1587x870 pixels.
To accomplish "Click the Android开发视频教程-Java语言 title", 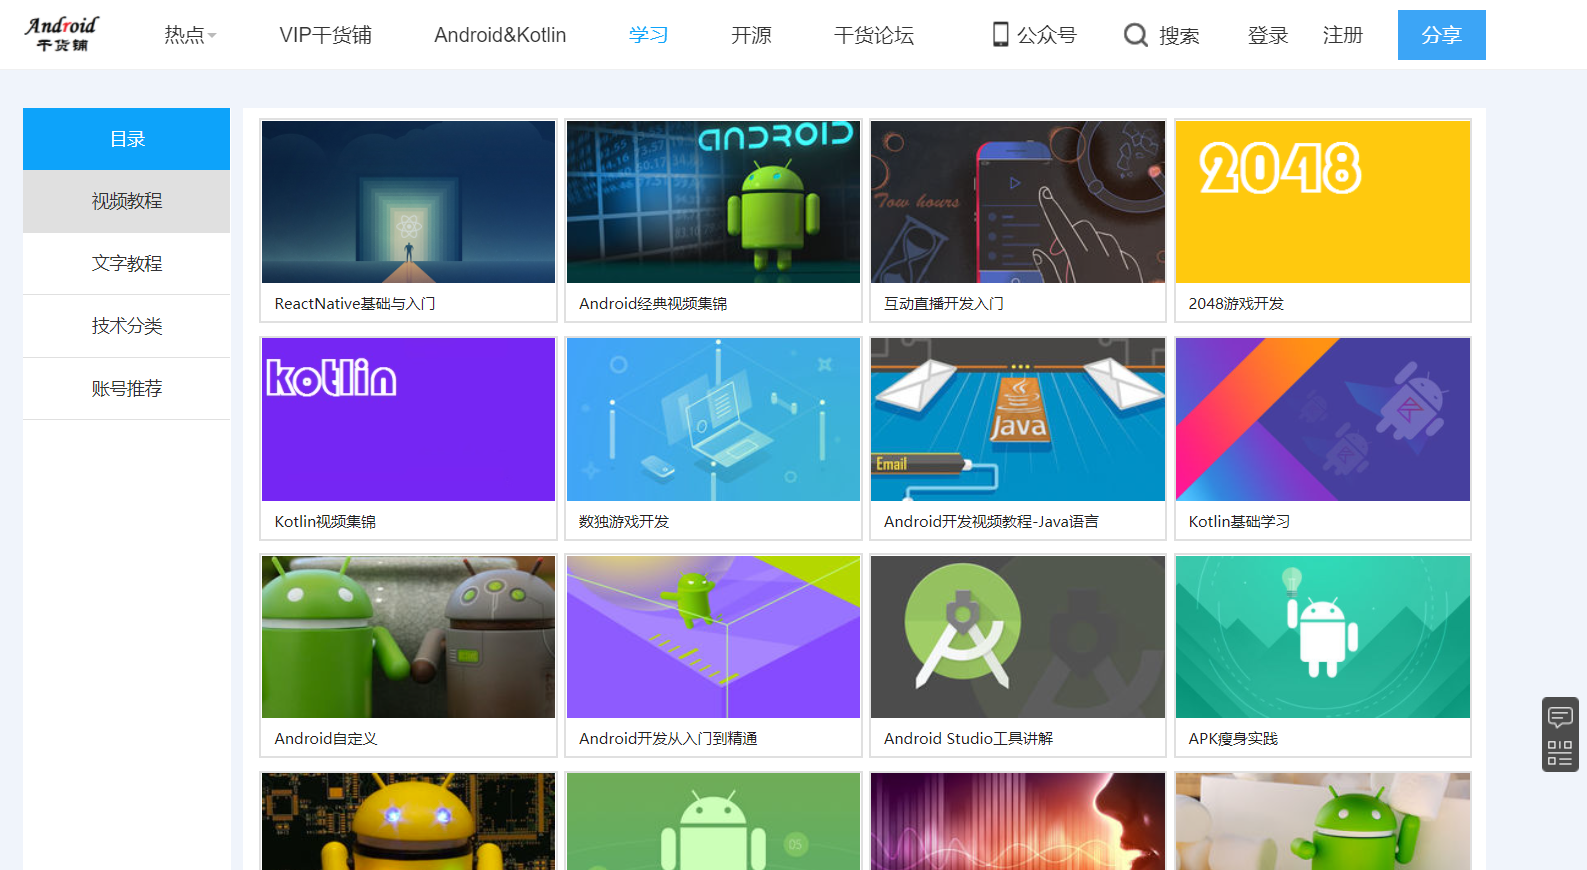I will point(991,522).
